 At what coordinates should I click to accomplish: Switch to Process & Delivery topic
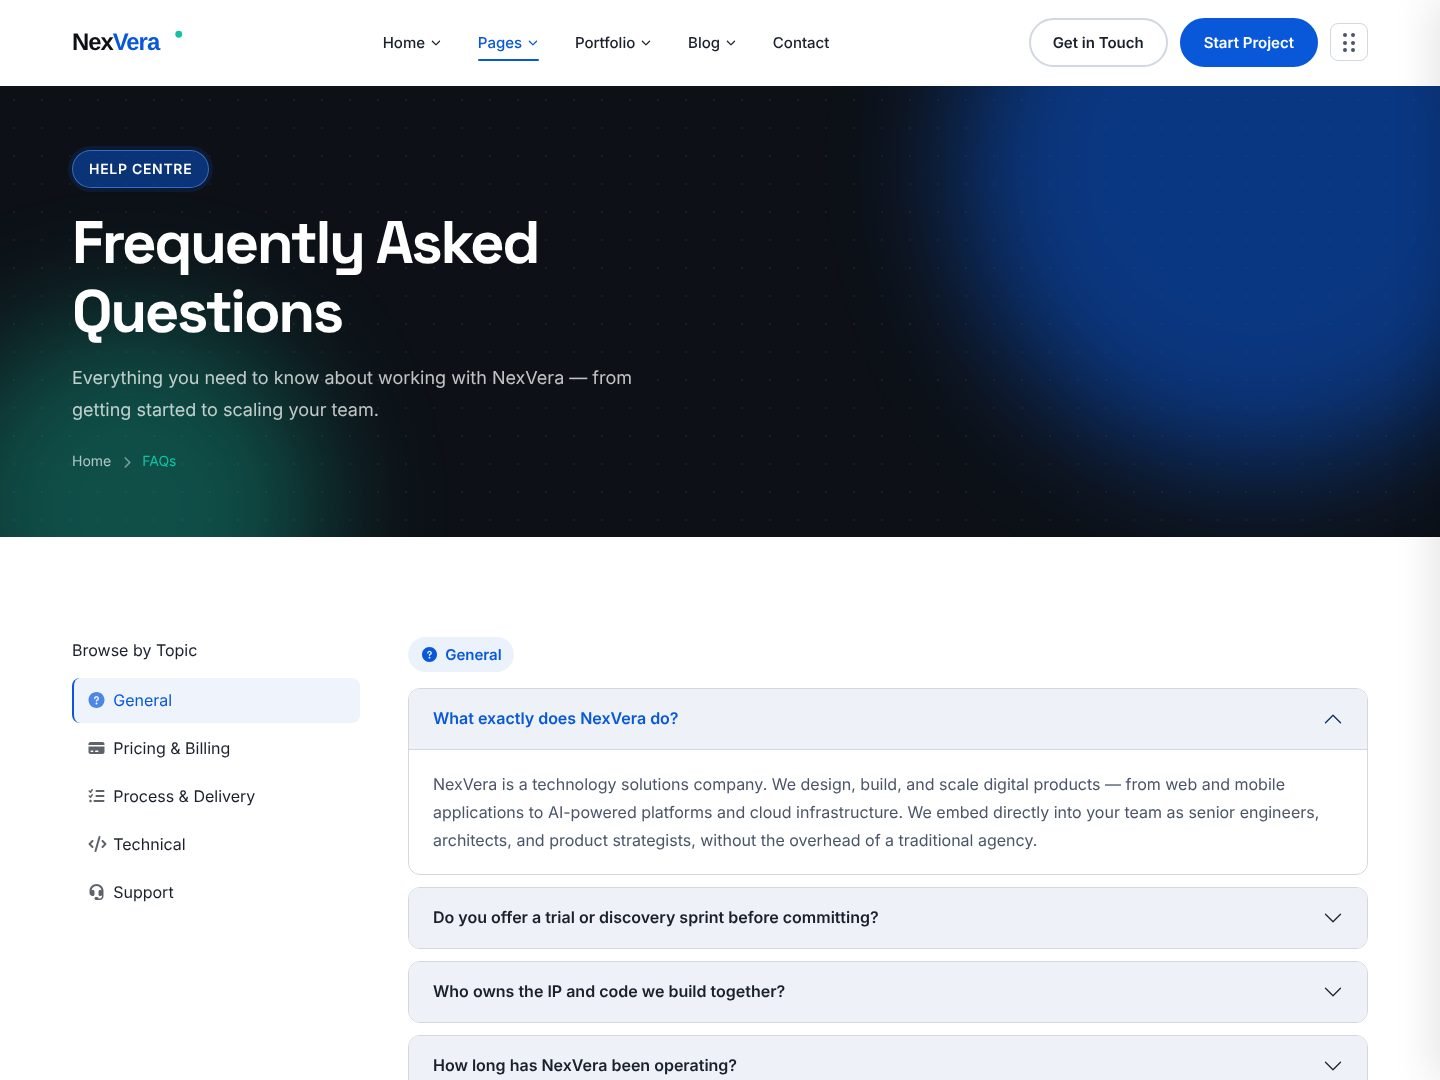[x=216, y=796]
